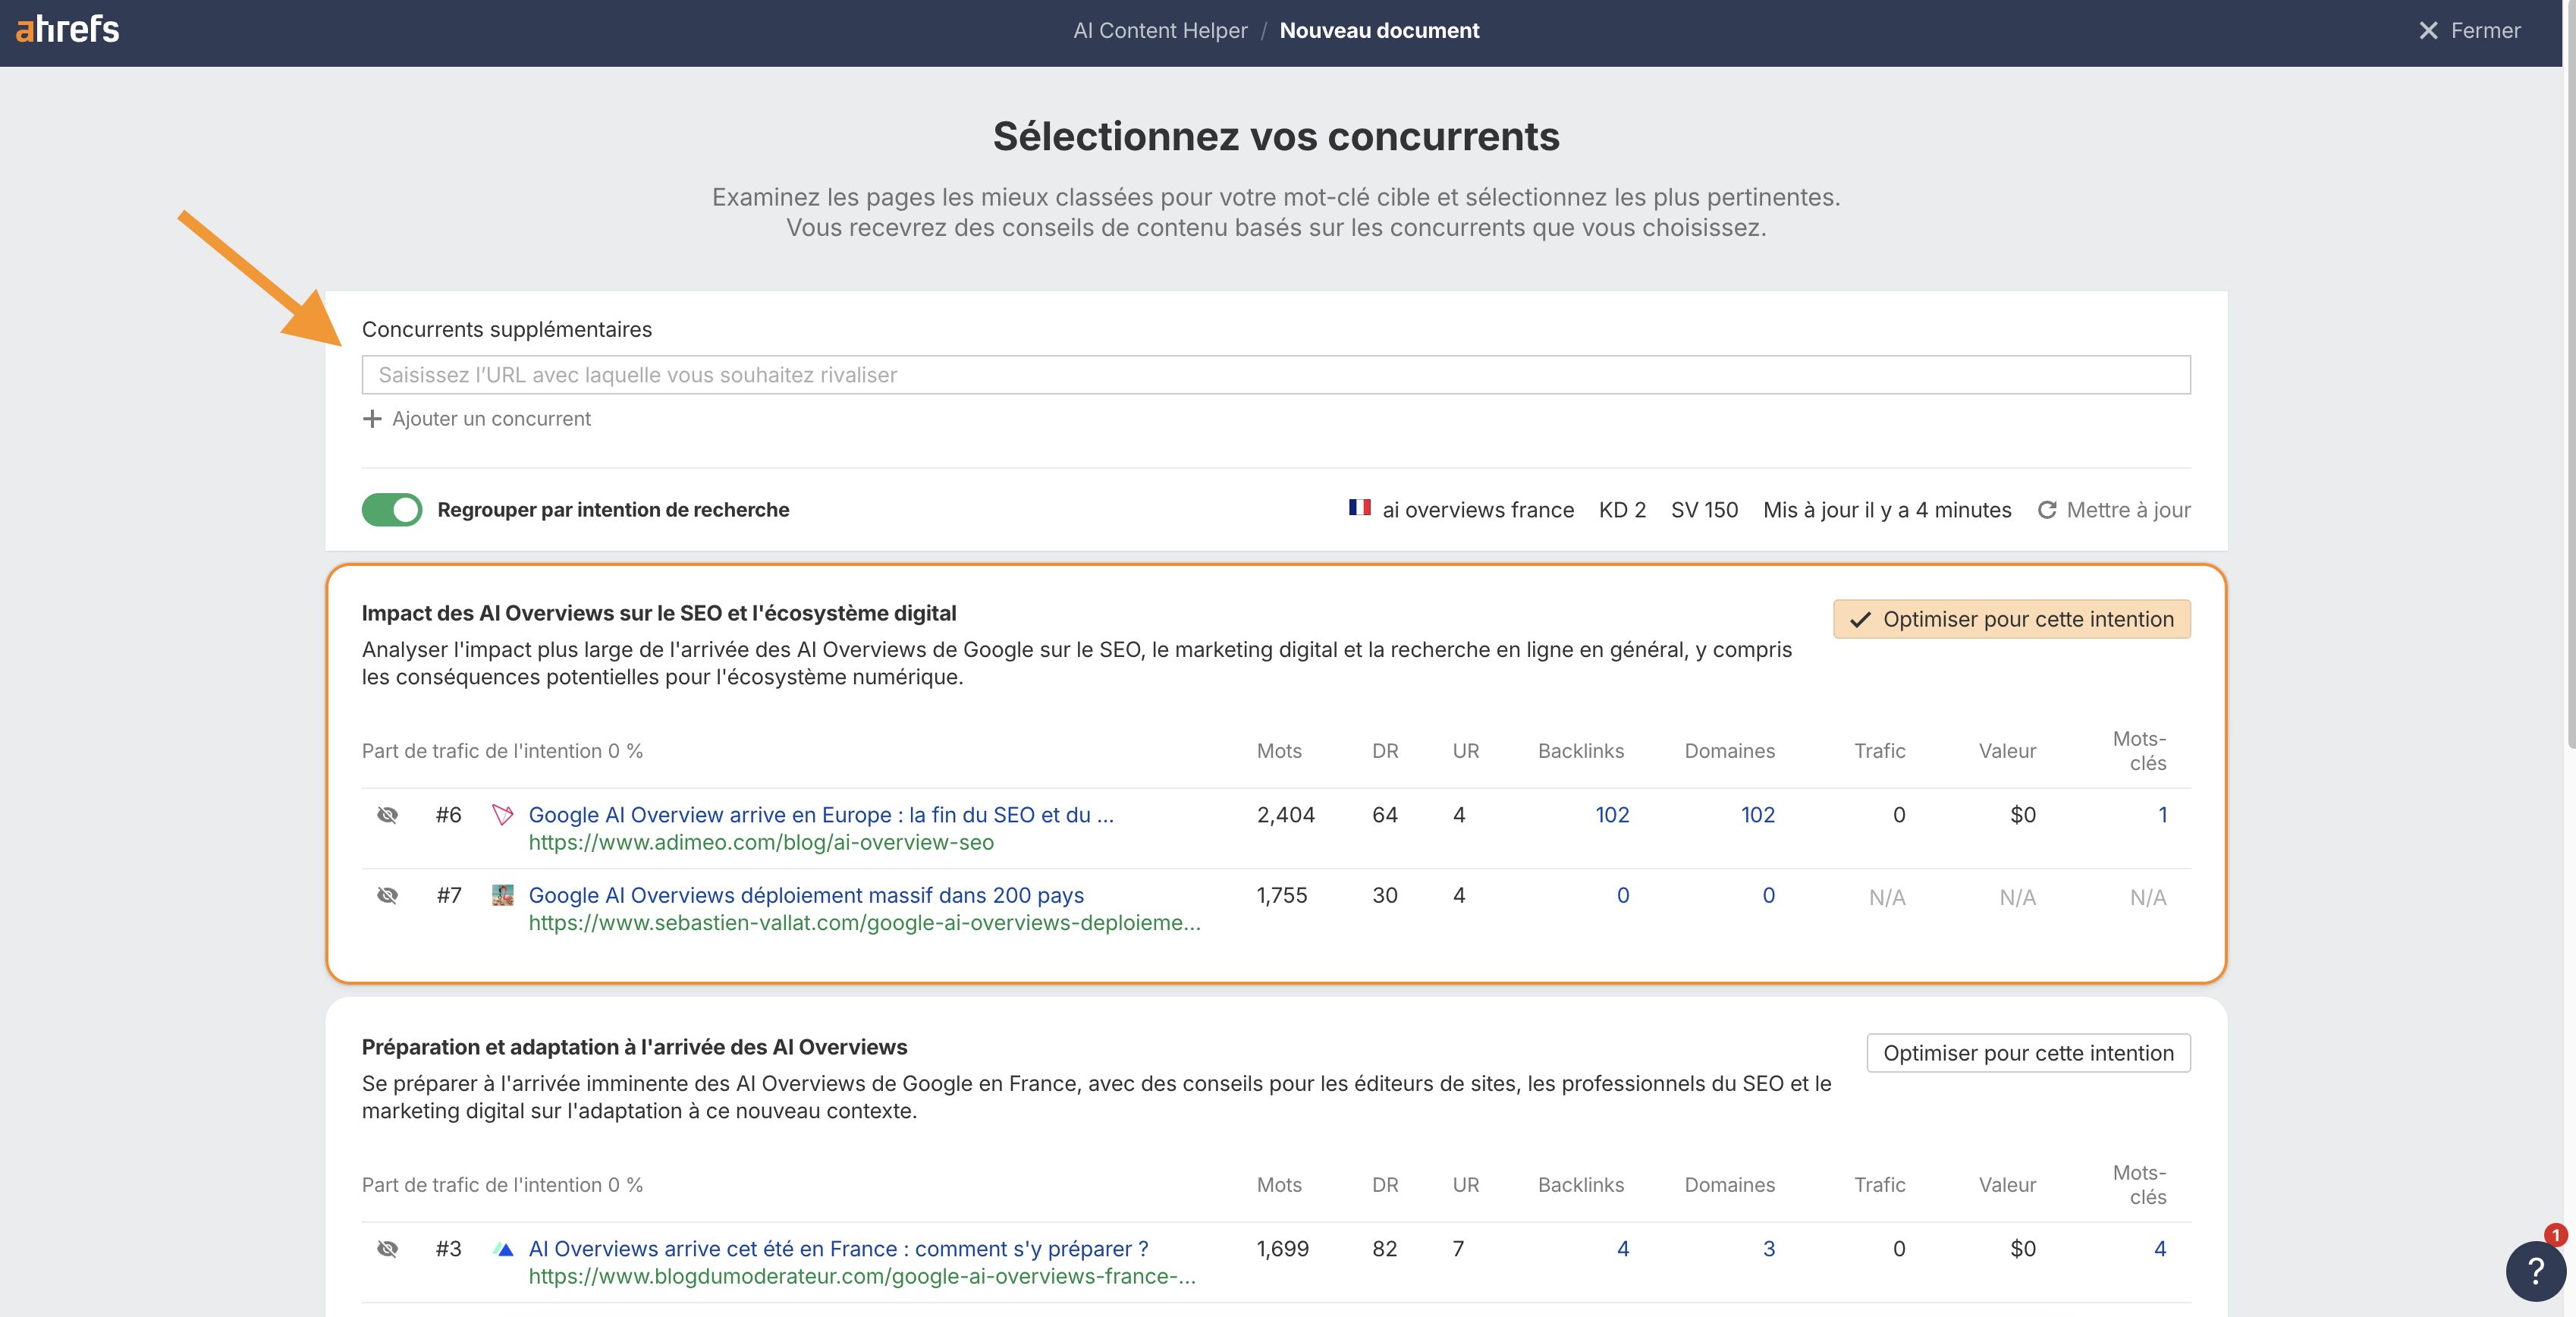2576x1317 pixels.
Task: Open AI Content Helper breadcrumb
Action: click(x=1160, y=30)
